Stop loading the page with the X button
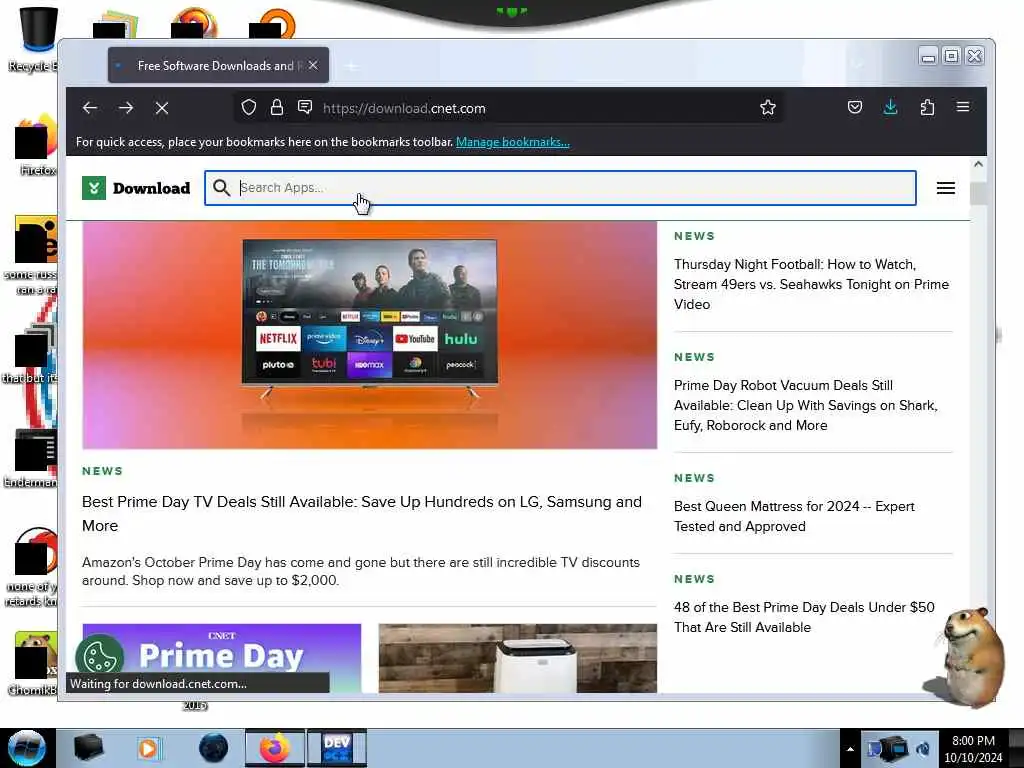 [162, 108]
